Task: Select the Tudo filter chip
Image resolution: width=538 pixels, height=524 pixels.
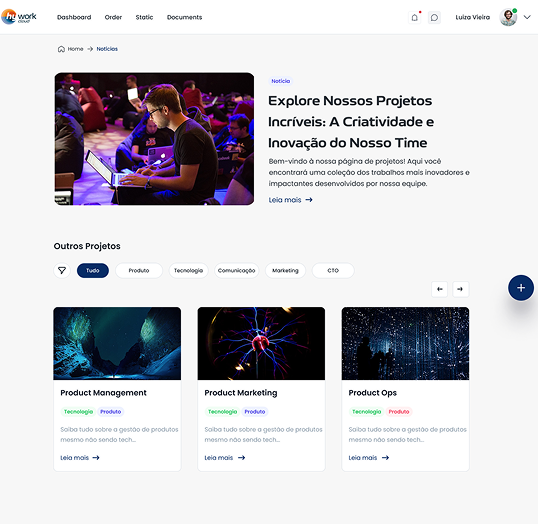Action: click(x=93, y=271)
